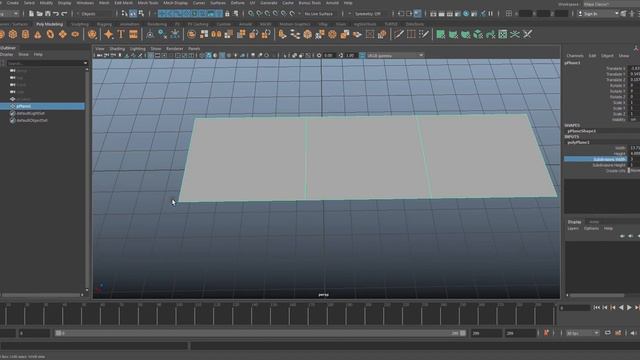Switch to the Sculpting shelf tab
The image size is (640, 360).
pyautogui.click(x=80, y=24)
